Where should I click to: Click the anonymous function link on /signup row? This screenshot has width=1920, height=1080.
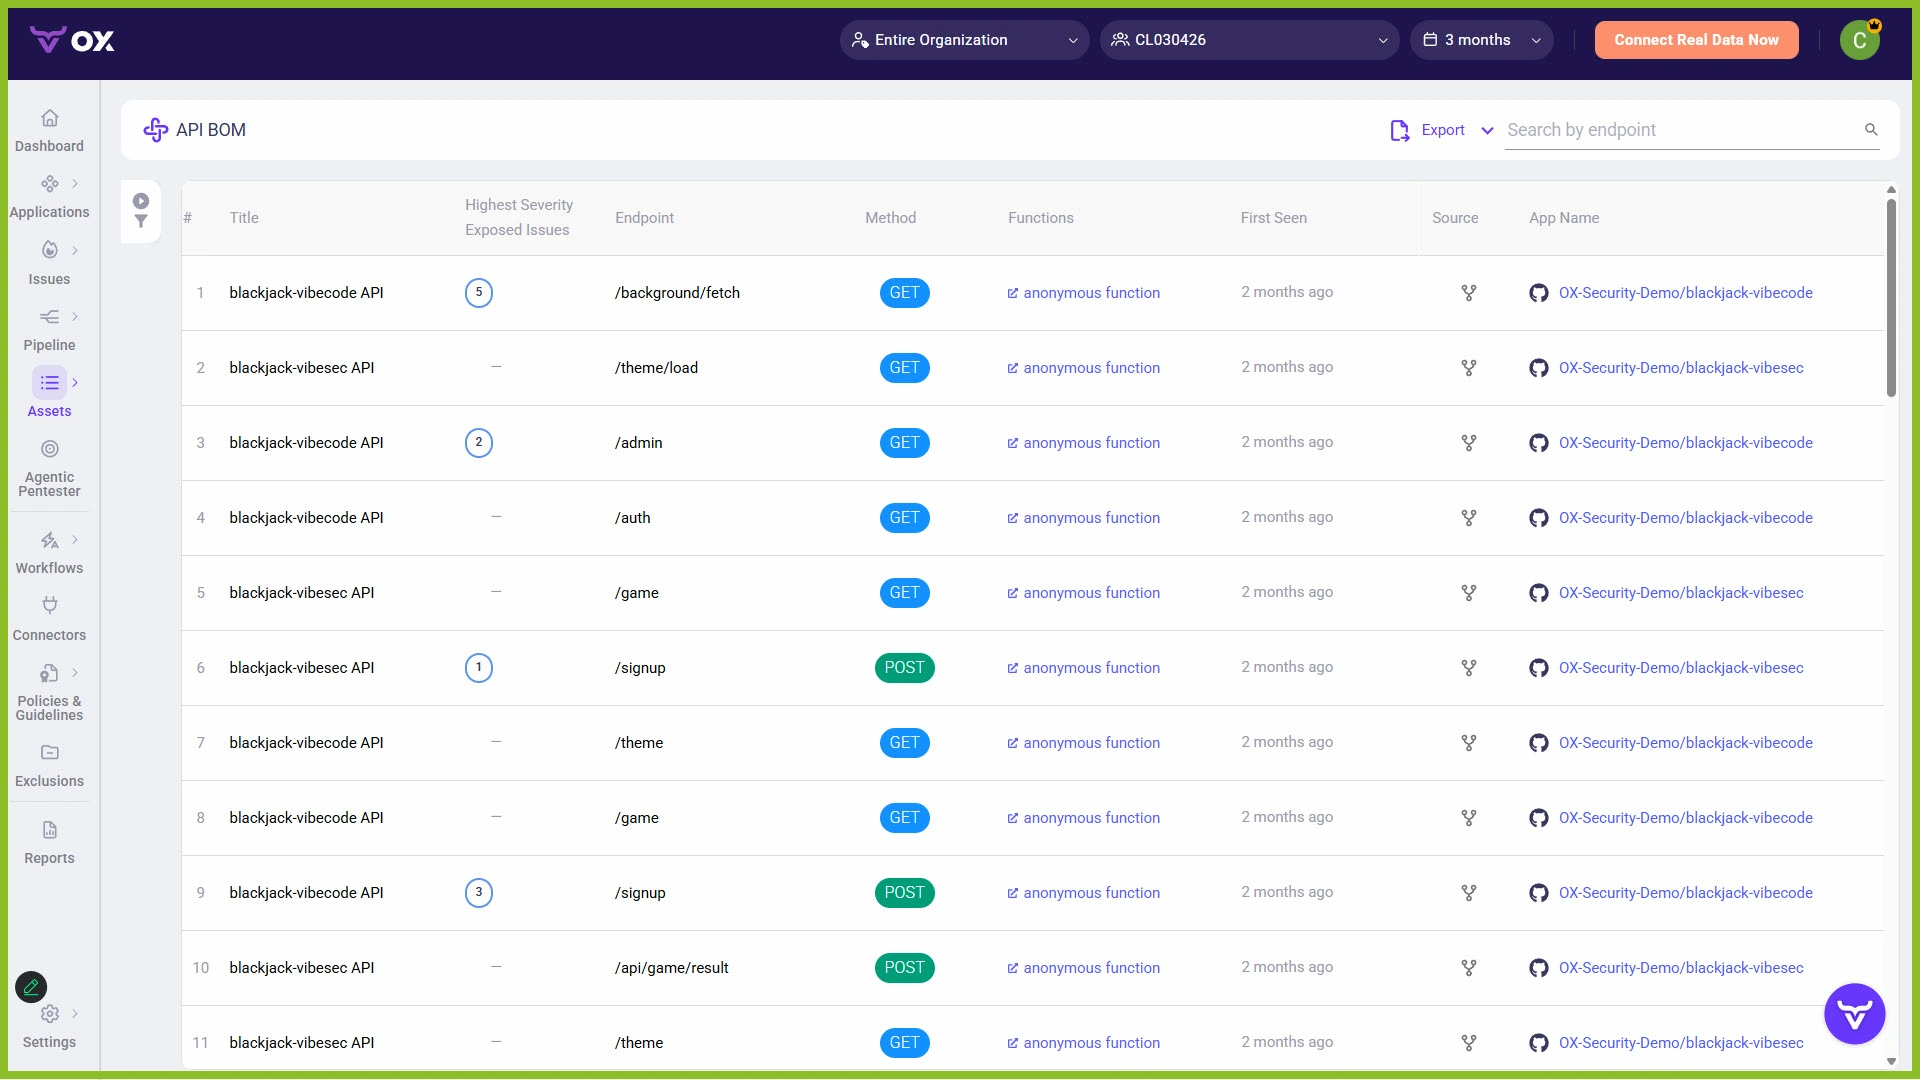[1091, 668]
